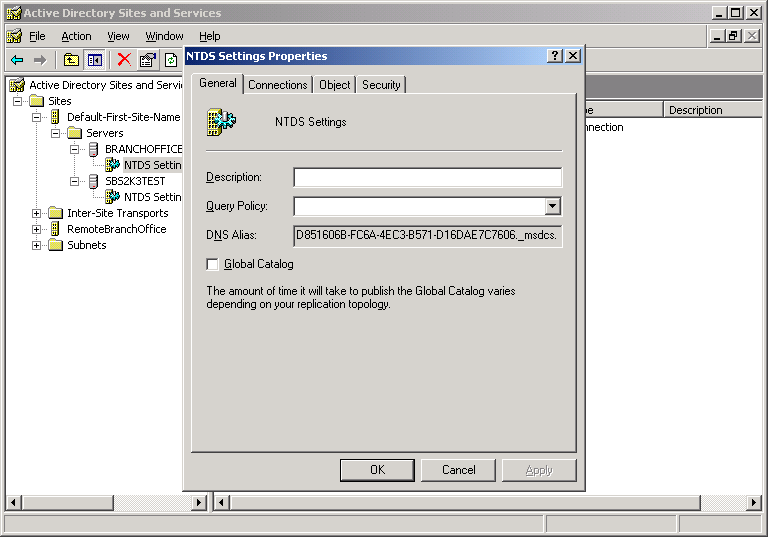Image resolution: width=768 pixels, height=537 pixels.
Task: Click NTDS Settings icon under SBS2K3TEST
Action: pos(113,196)
